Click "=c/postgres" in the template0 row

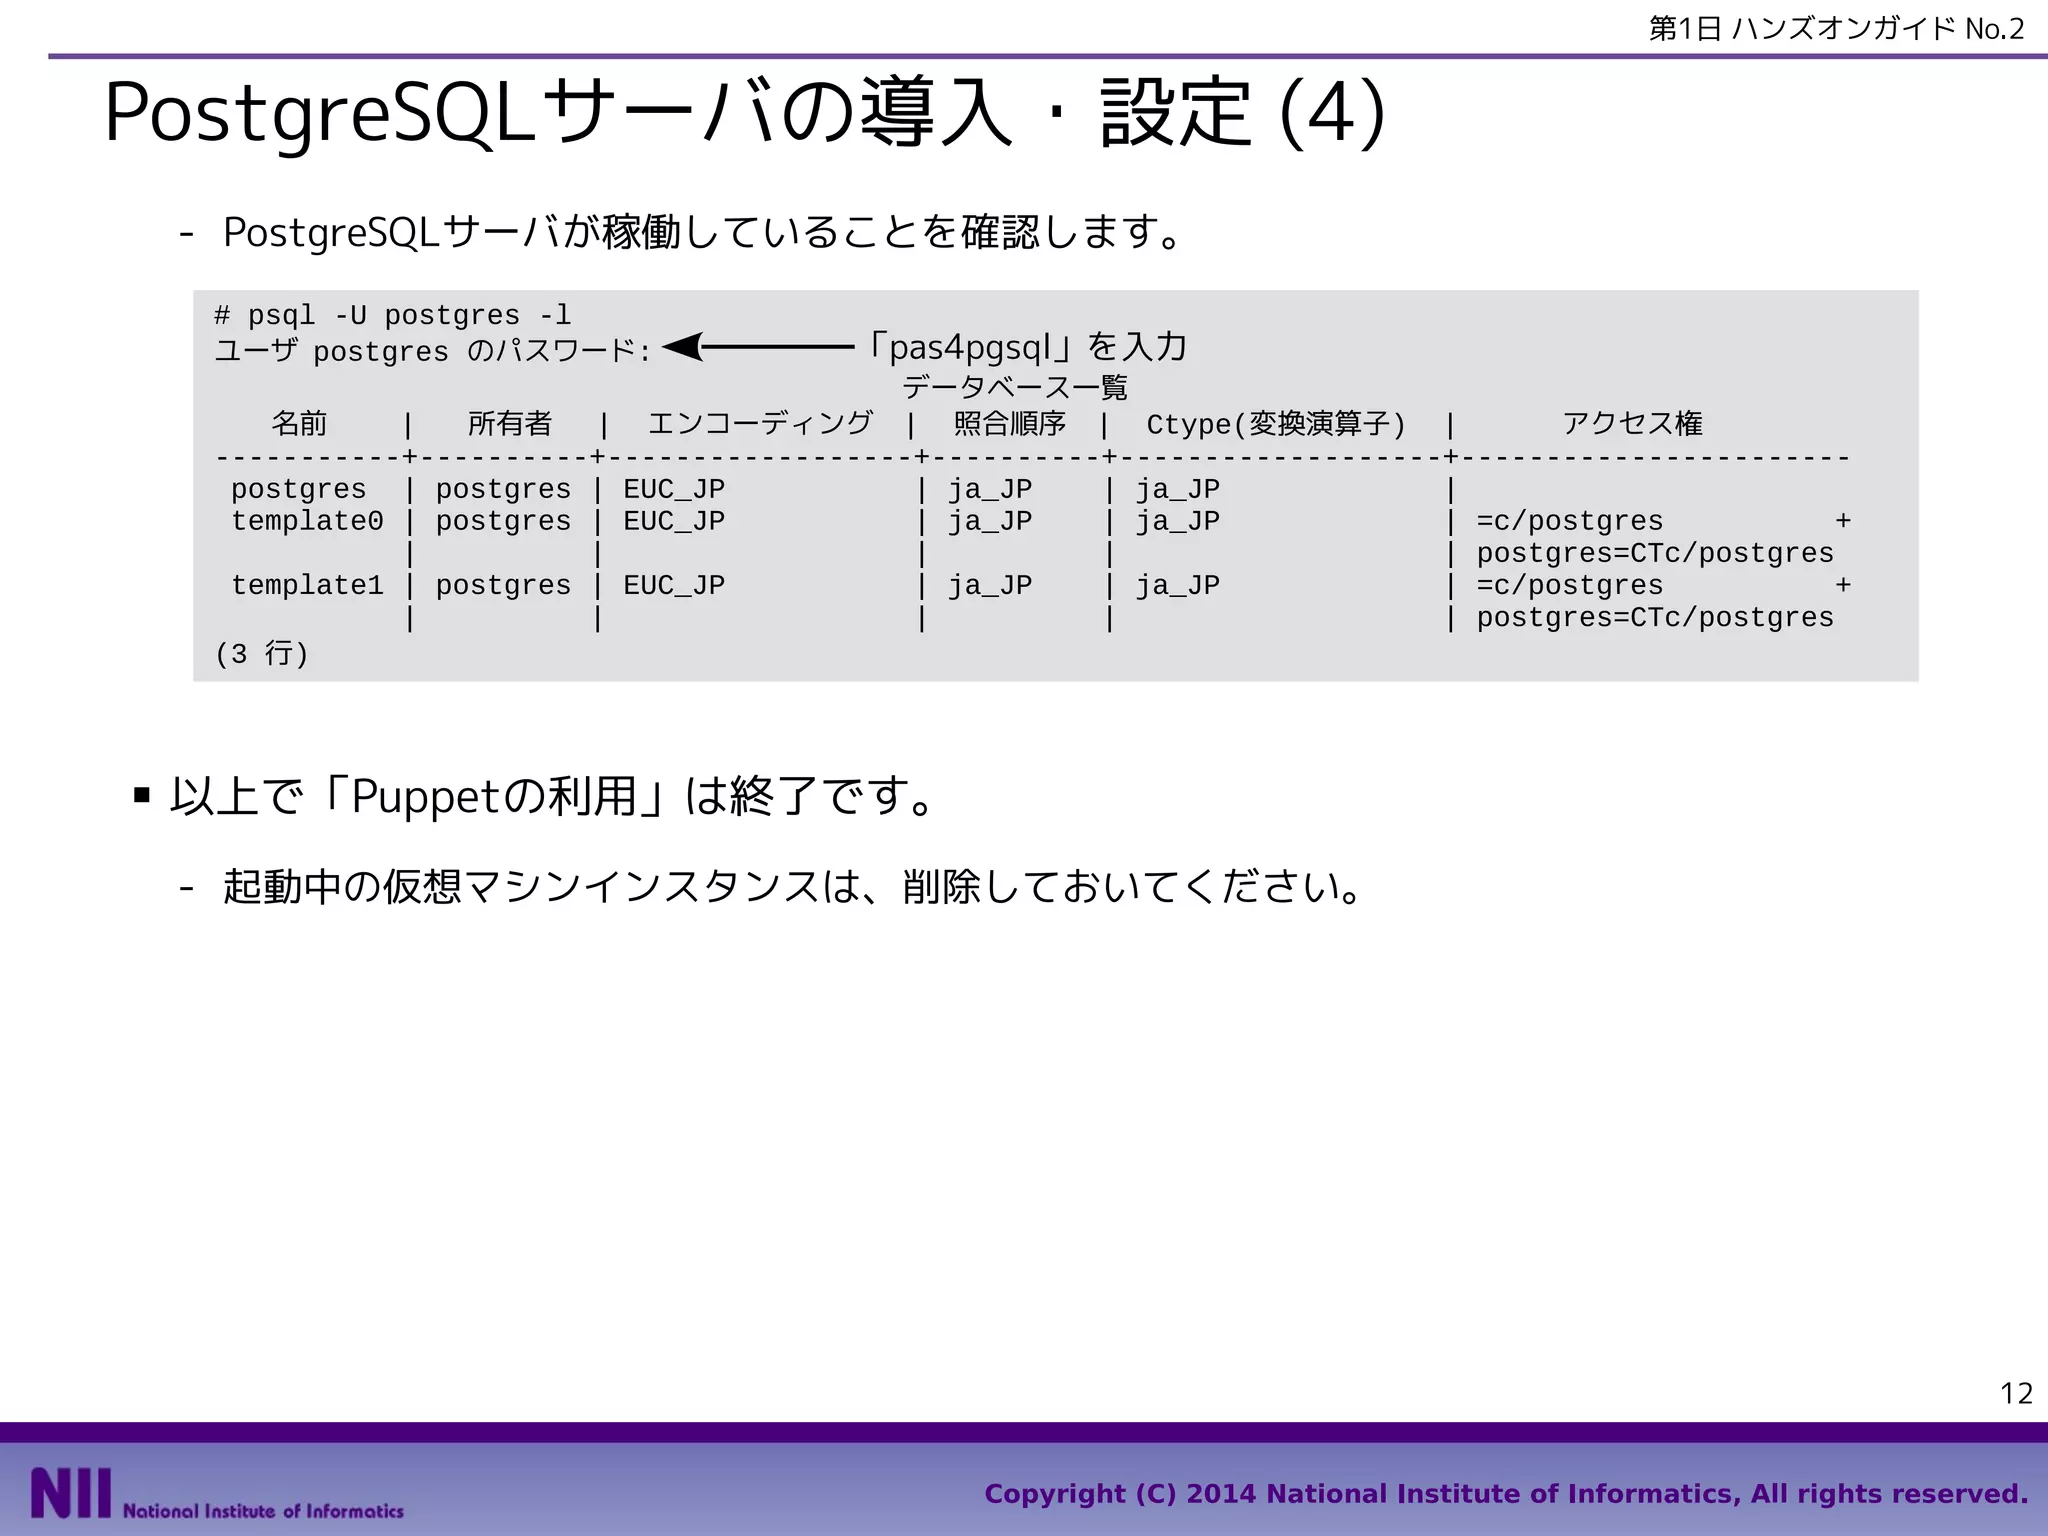[1570, 522]
